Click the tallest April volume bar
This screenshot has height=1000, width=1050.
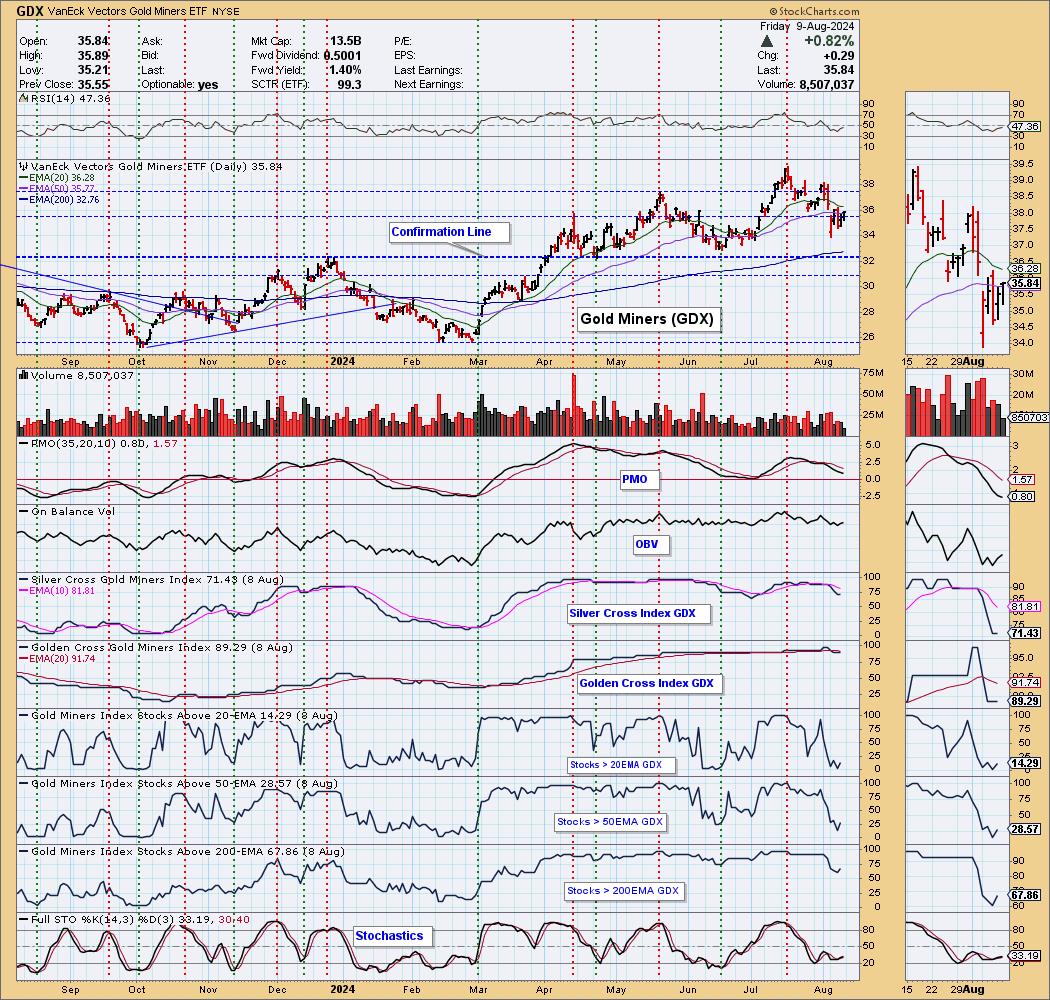pos(573,405)
